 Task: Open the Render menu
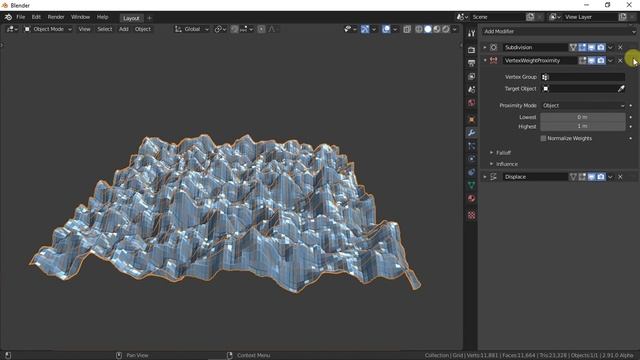point(56,17)
